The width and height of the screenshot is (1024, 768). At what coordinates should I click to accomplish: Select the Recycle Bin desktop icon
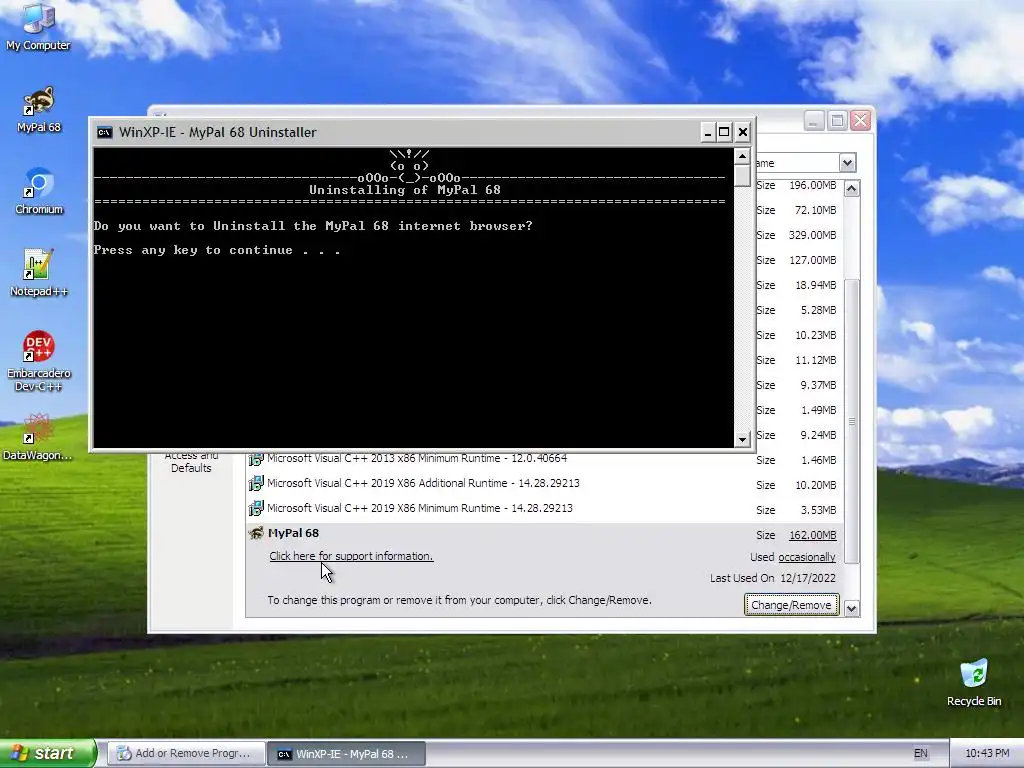974,682
